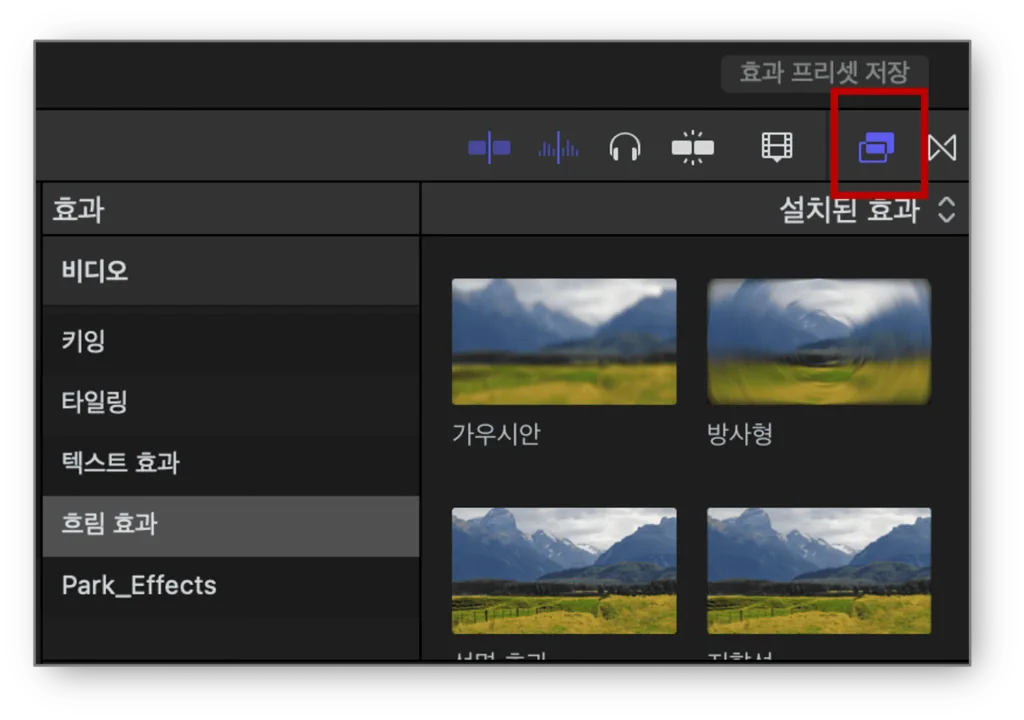The height and width of the screenshot is (720, 1024).
Task: Click the 가우시안 blur effect thumbnail
Action: click(x=564, y=342)
